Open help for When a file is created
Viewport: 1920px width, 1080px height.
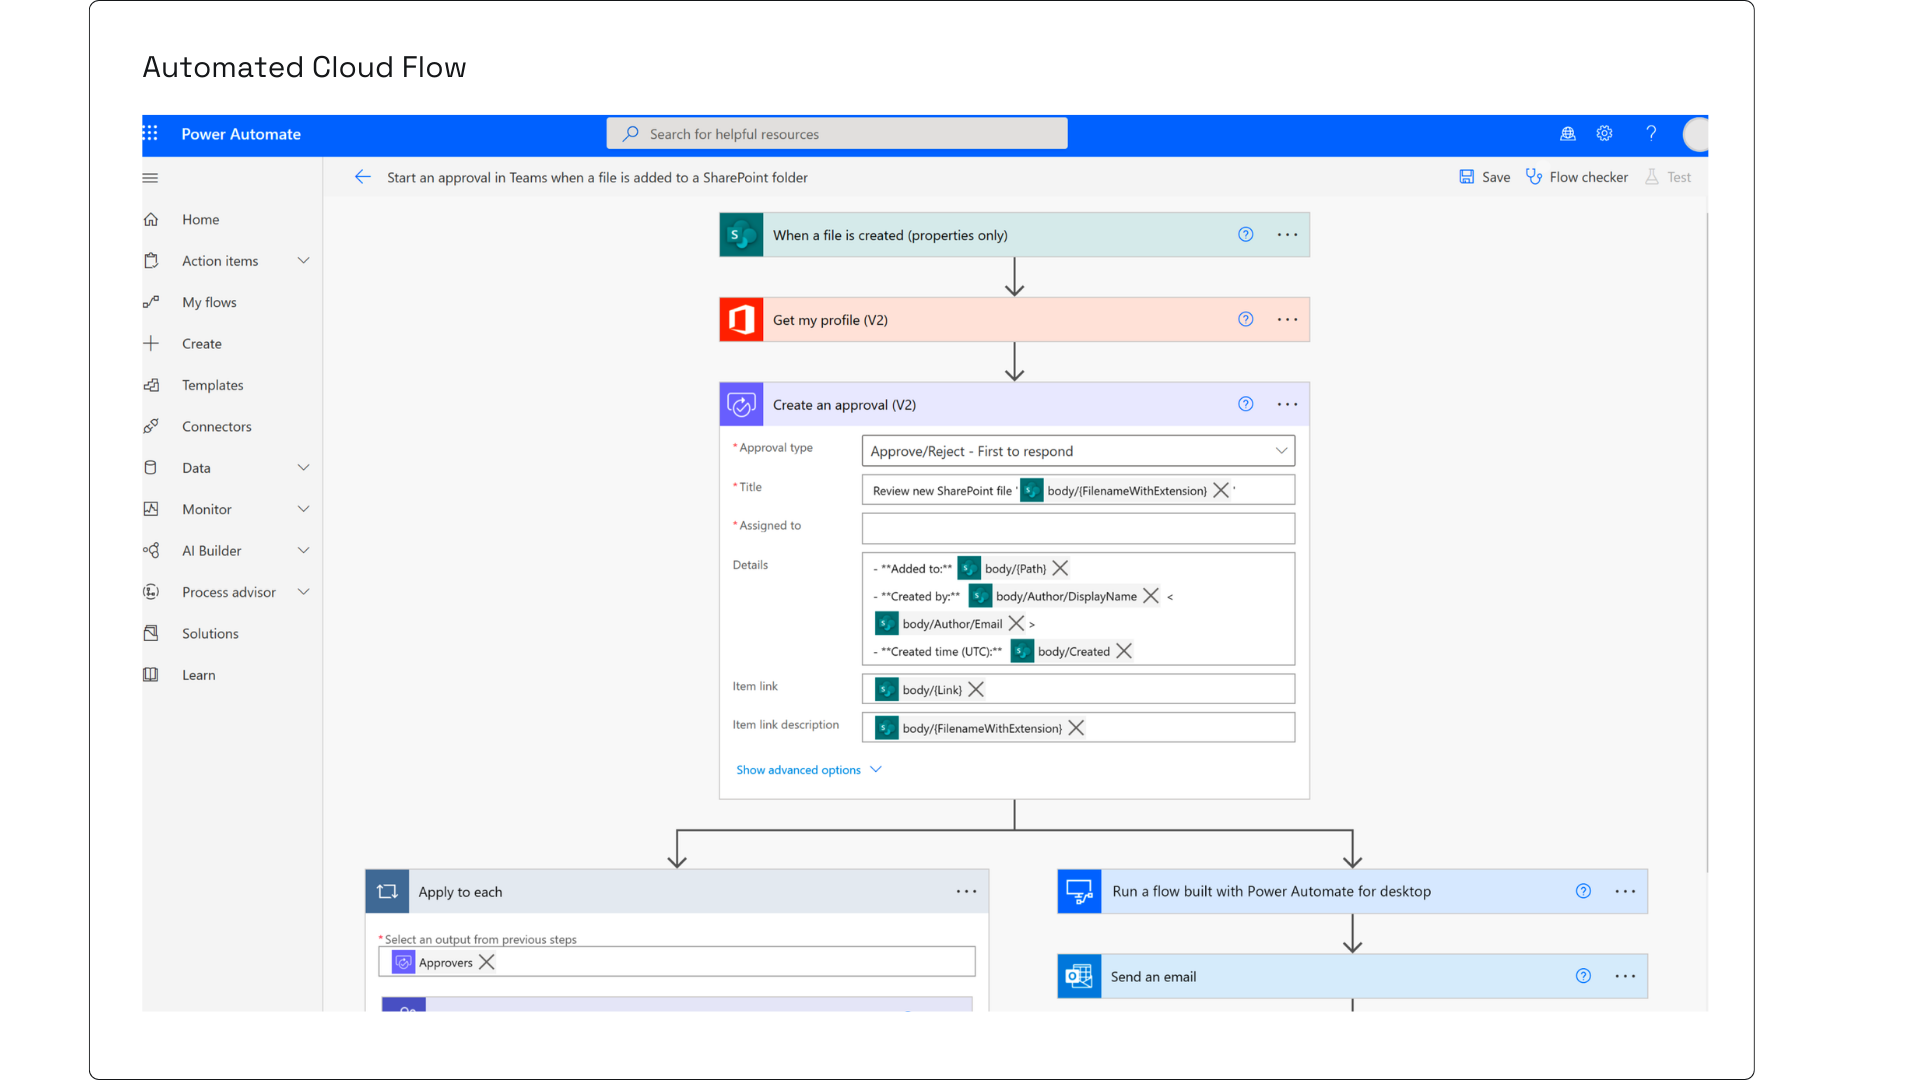click(x=1246, y=235)
